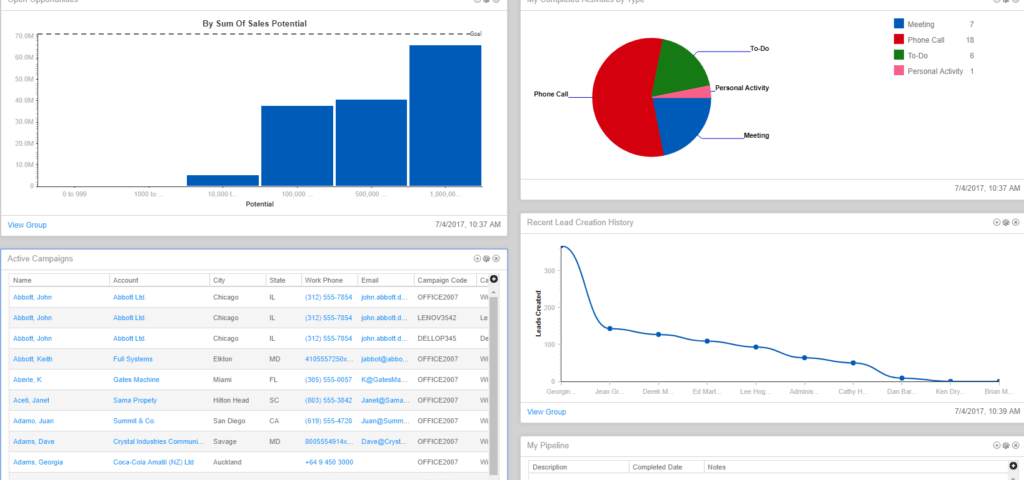Click the plus icon on Active Campaigns table
Screen dimensions: 1024x480
pyautogui.click(x=494, y=279)
